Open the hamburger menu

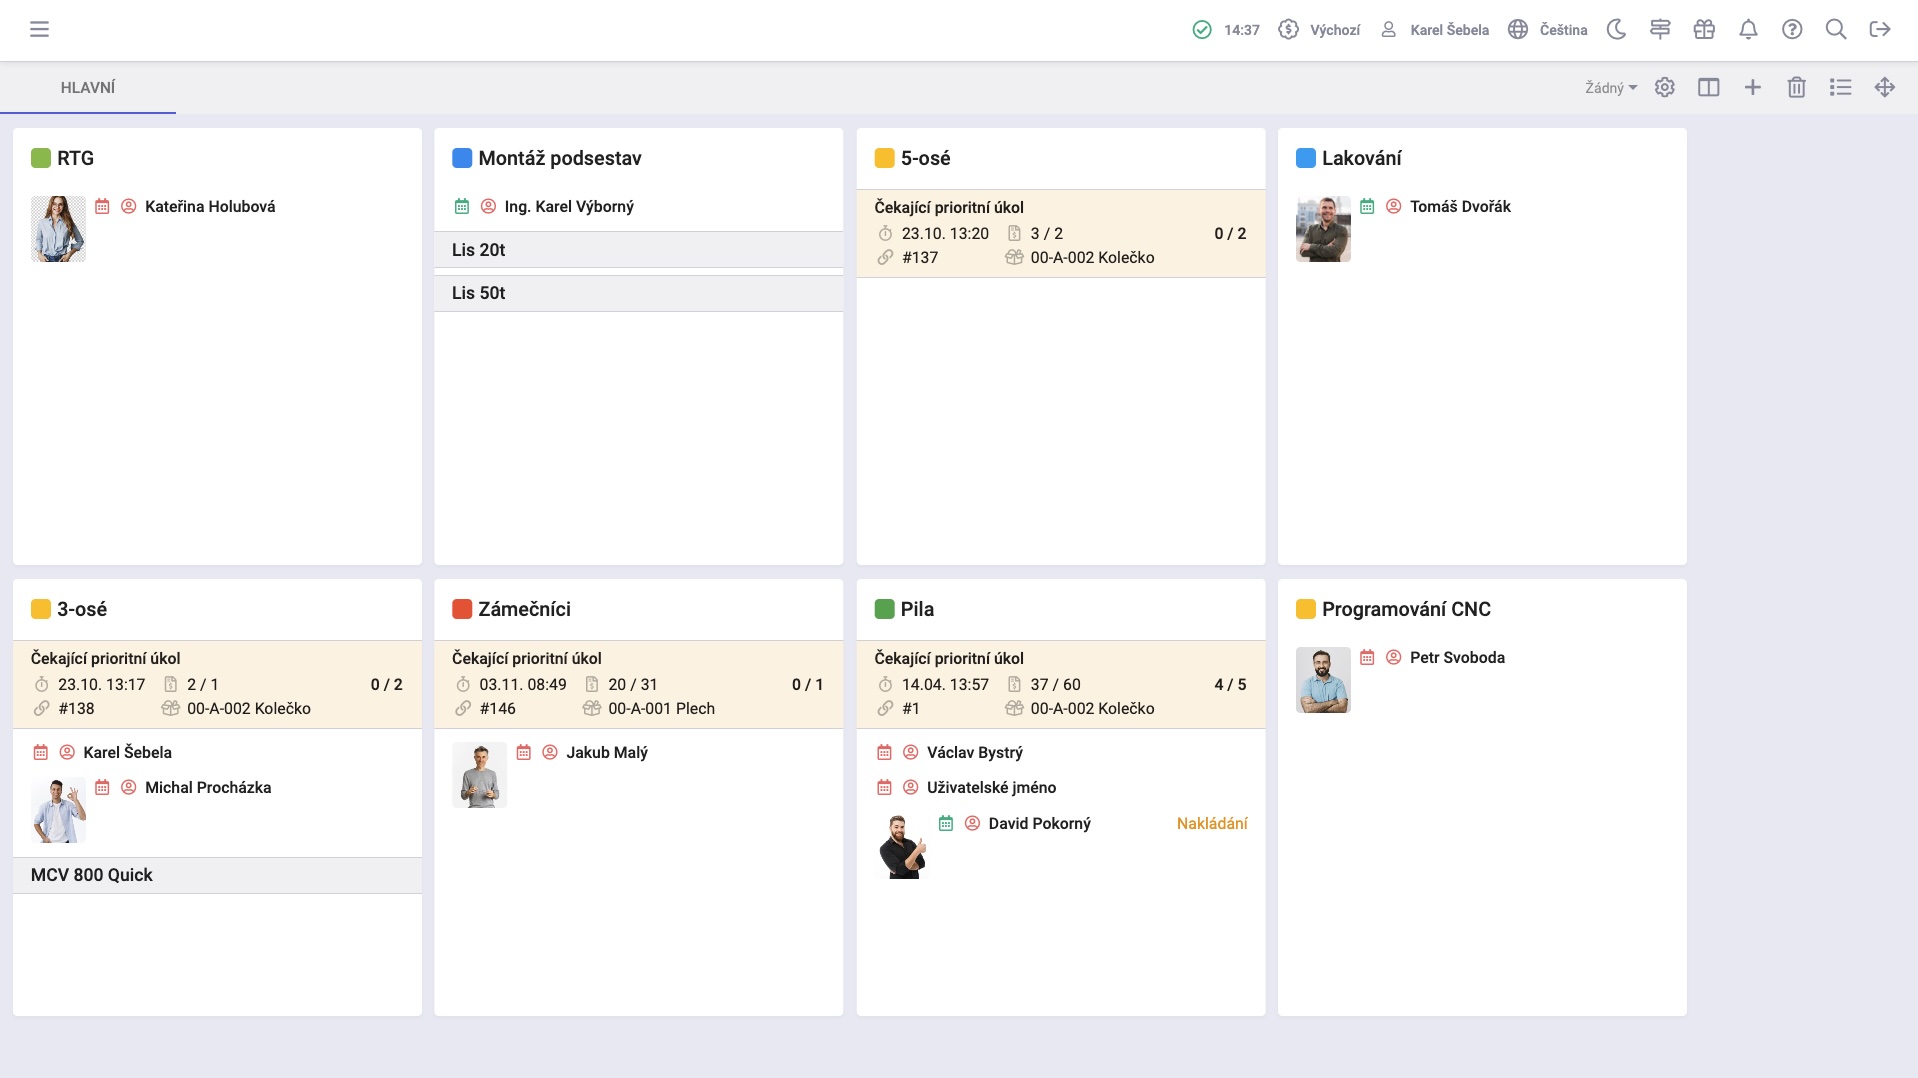tap(39, 29)
